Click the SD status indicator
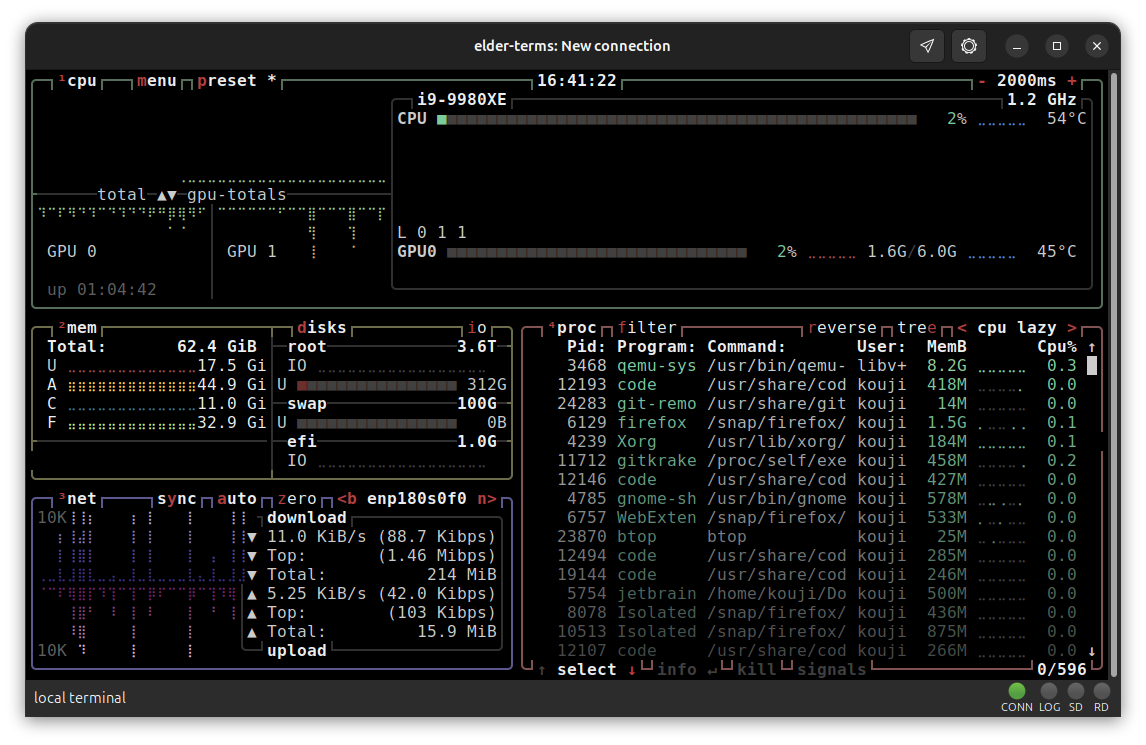 click(x=1075, y=691)
